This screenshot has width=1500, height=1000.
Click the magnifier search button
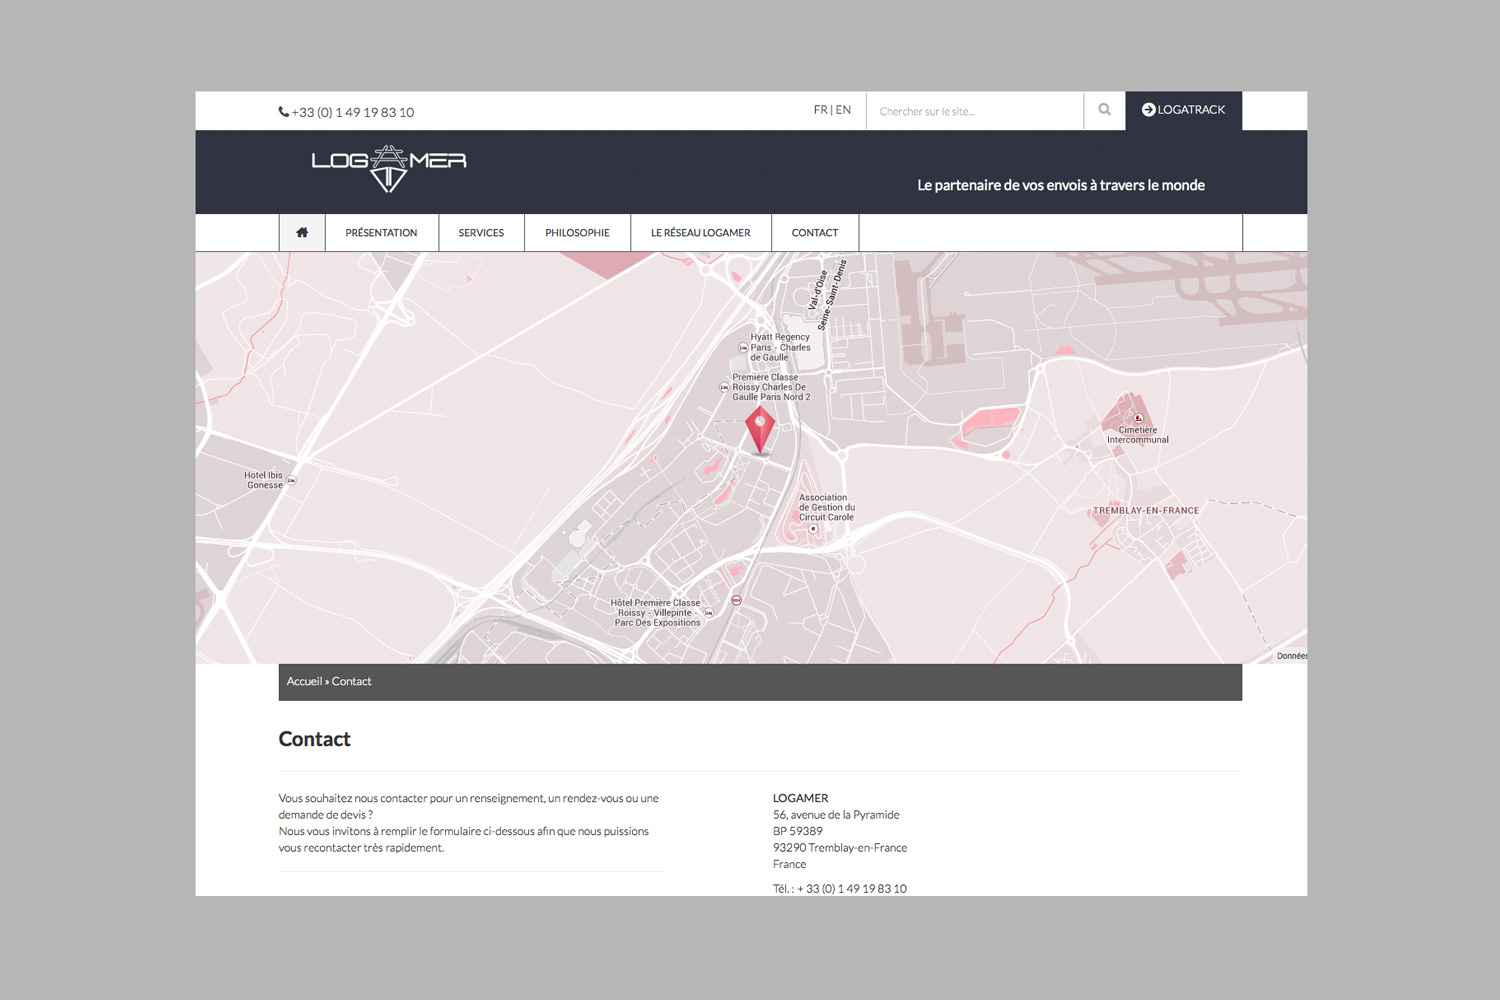pos(1104,110)
